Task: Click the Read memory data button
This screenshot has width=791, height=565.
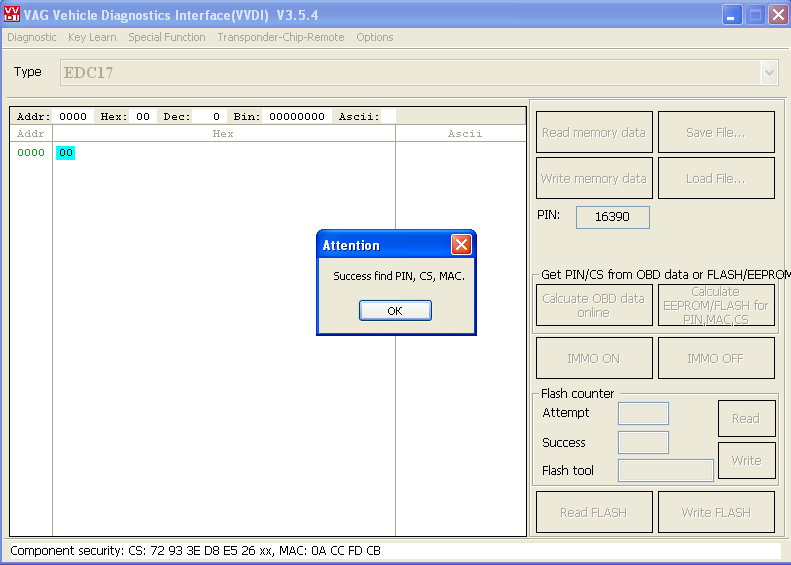Action: click(x=594, y=132)
